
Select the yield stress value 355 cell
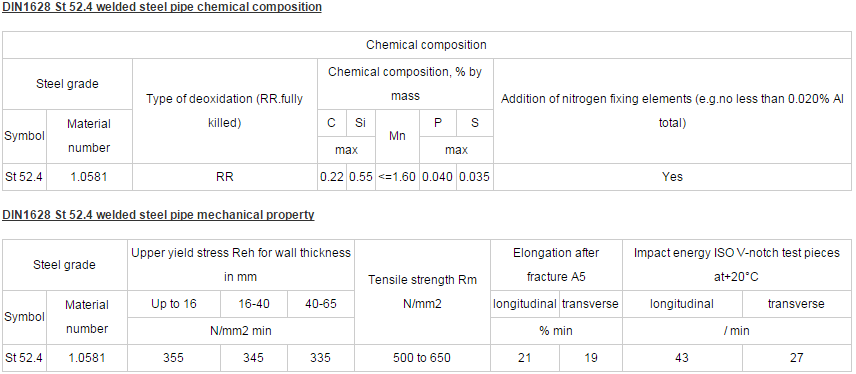coord(174,358)
